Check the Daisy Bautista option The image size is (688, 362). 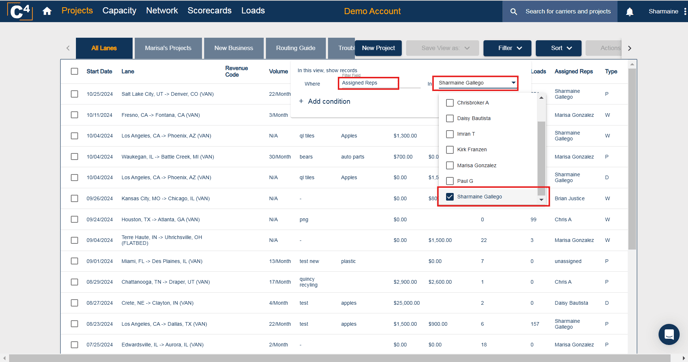click(450, 118)
